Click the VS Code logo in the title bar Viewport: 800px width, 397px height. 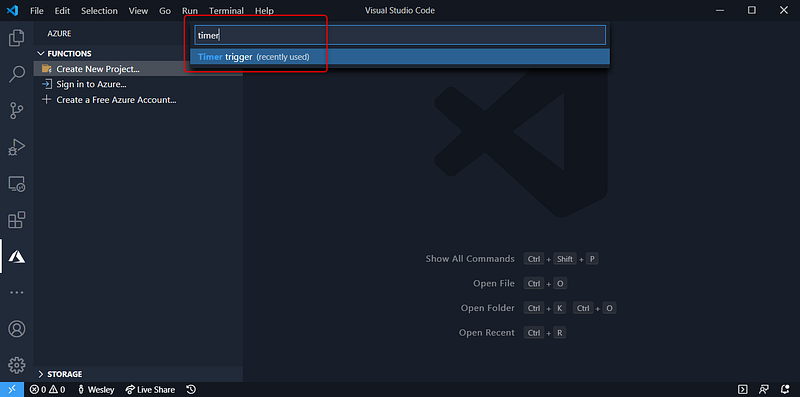[13, 10]
